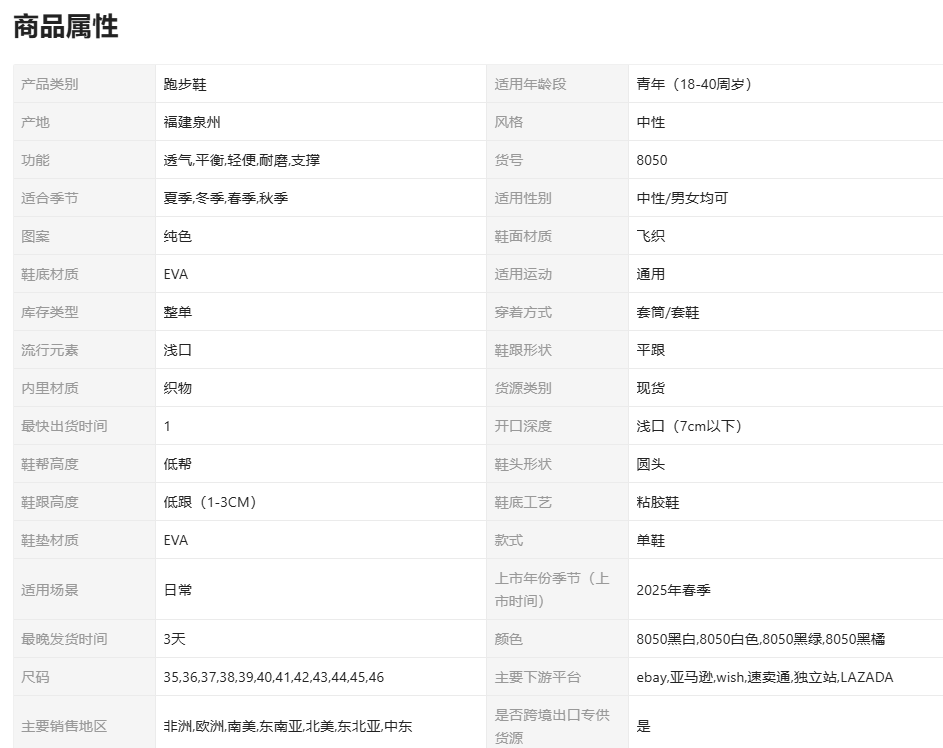Click the main sales regions 非洲,欧洲 value
Screen dimensions: 943x748
coord(288,727)
